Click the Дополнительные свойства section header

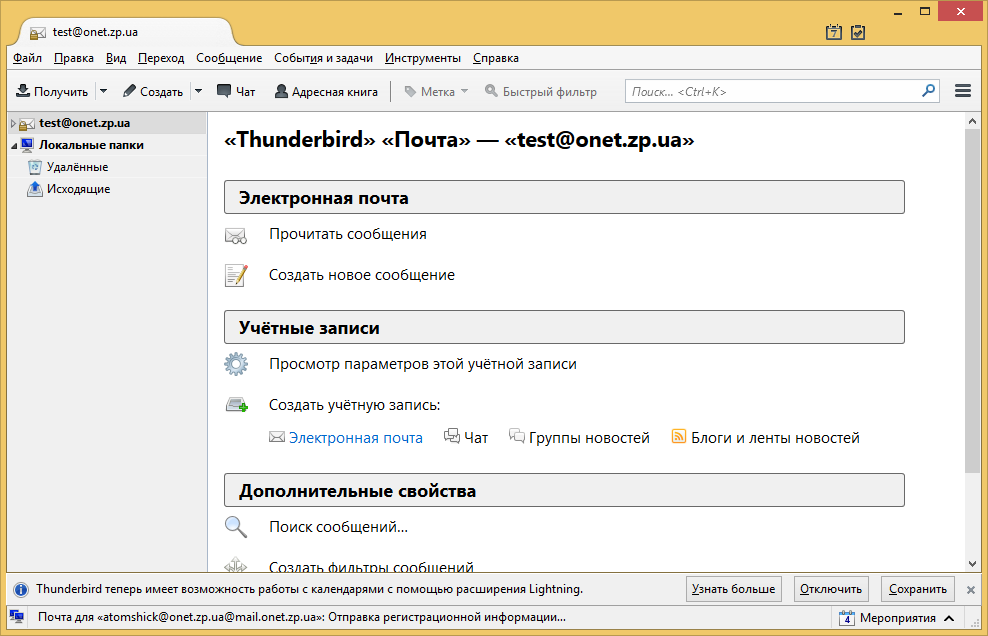[x=564, y=490]
